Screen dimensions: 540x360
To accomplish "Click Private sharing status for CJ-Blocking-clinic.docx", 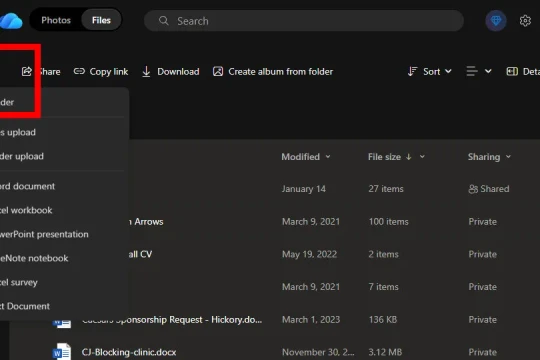I will coord(482,352).
